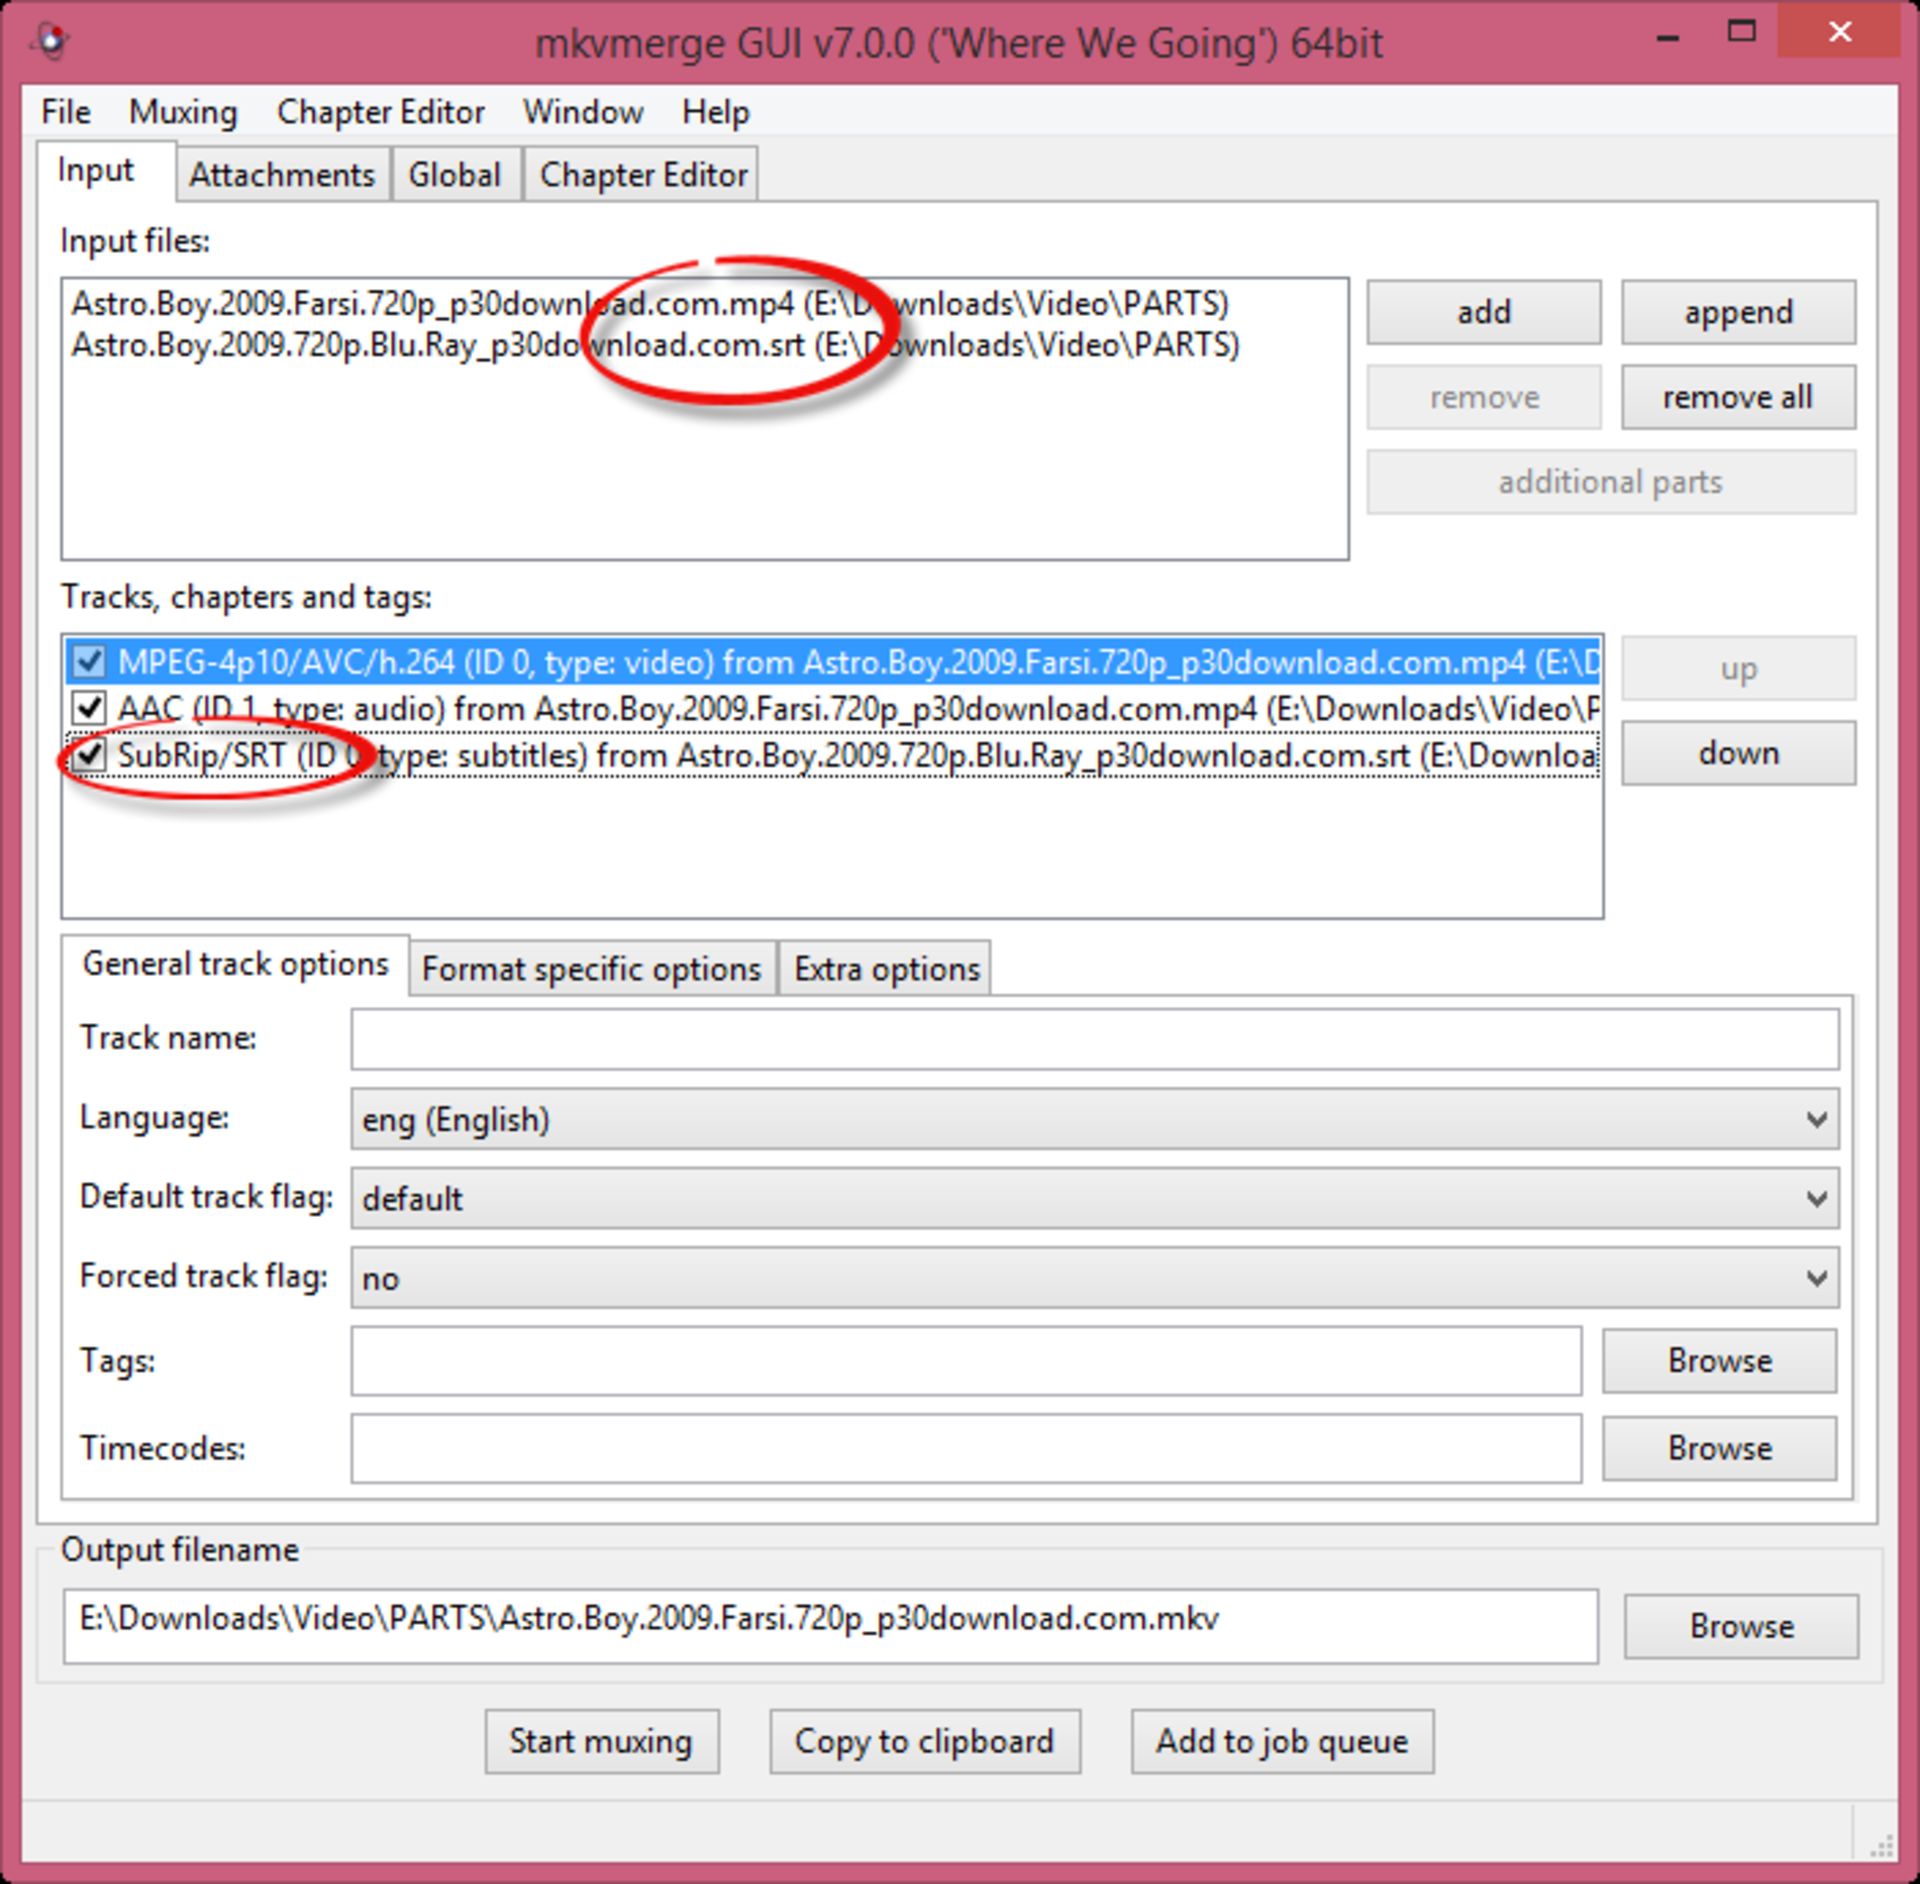Open the Default track flag dropdown
This screenshot has height=1884, width=1920.
click(1094, 1198)
